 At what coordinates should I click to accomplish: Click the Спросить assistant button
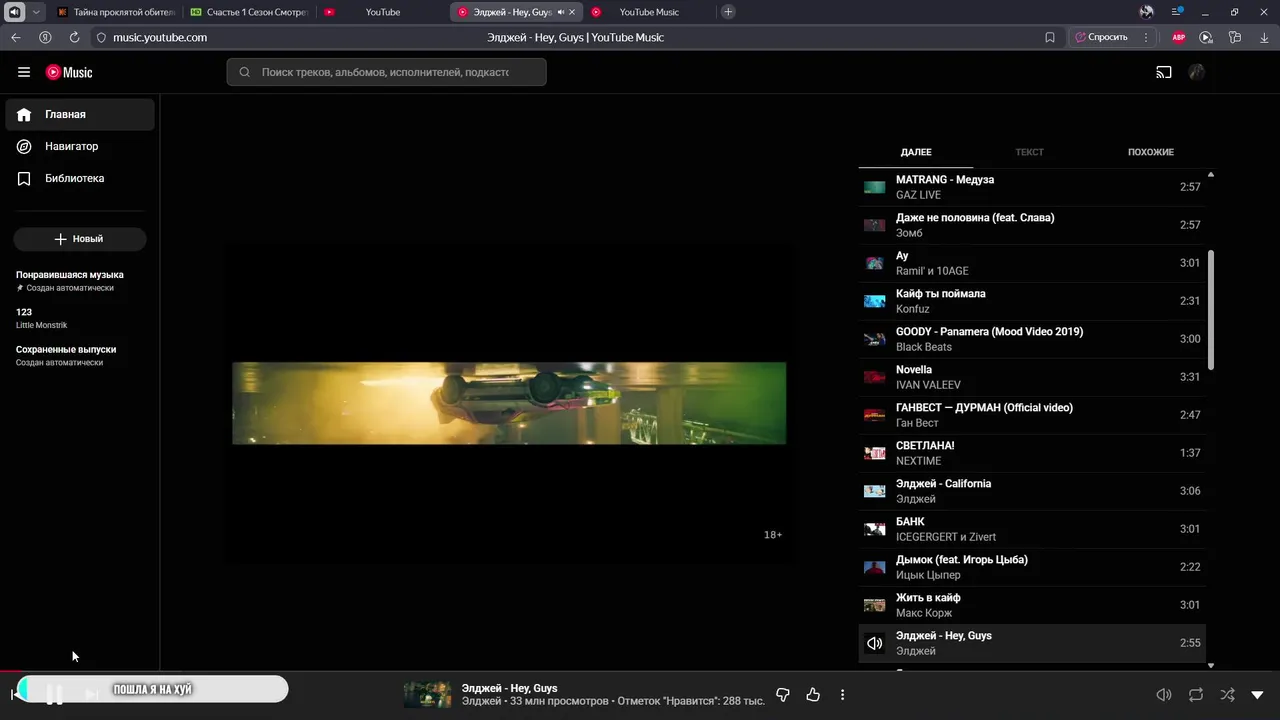[1101, 37]
